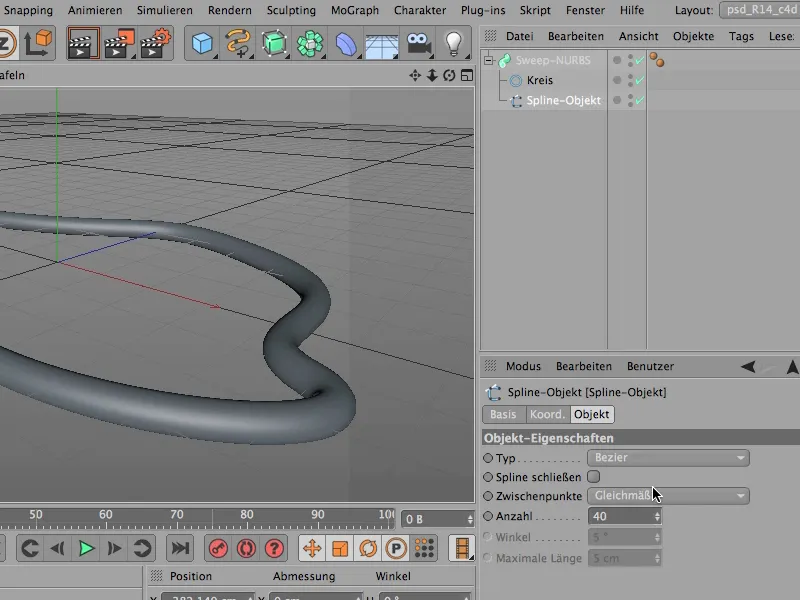
Task: Click the viewport zoom camera icon
Action: point(432,76)
